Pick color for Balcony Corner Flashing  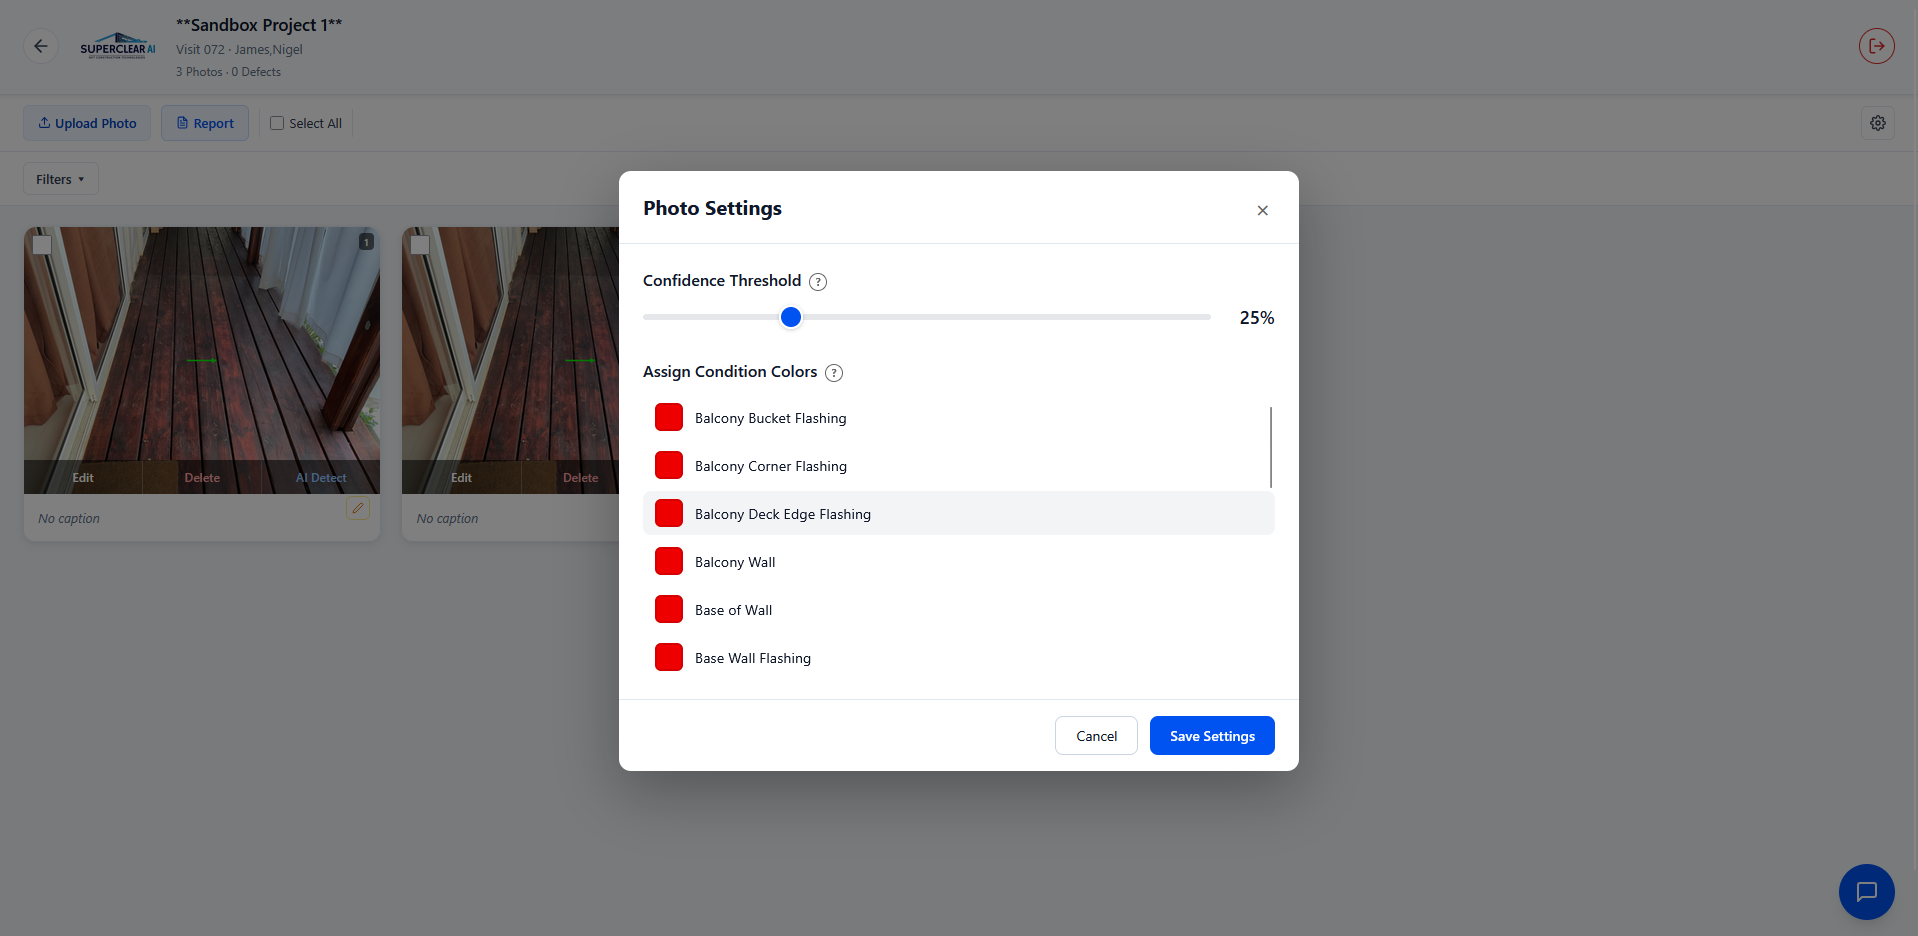(x=669, y=466)
